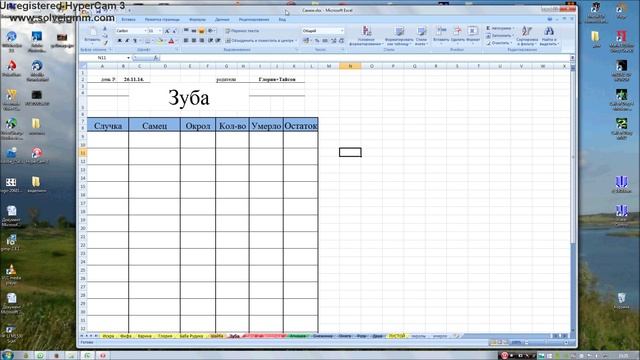This screenshot has height=360, width=640.
Task: Click the Cut scissors icon in clipboard group
Action: [x=105, y=29]
